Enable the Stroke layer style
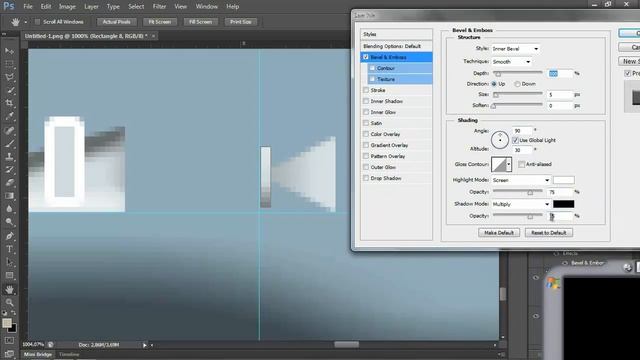The width and height of the screenshot is (640, 360). click(366, 90)
